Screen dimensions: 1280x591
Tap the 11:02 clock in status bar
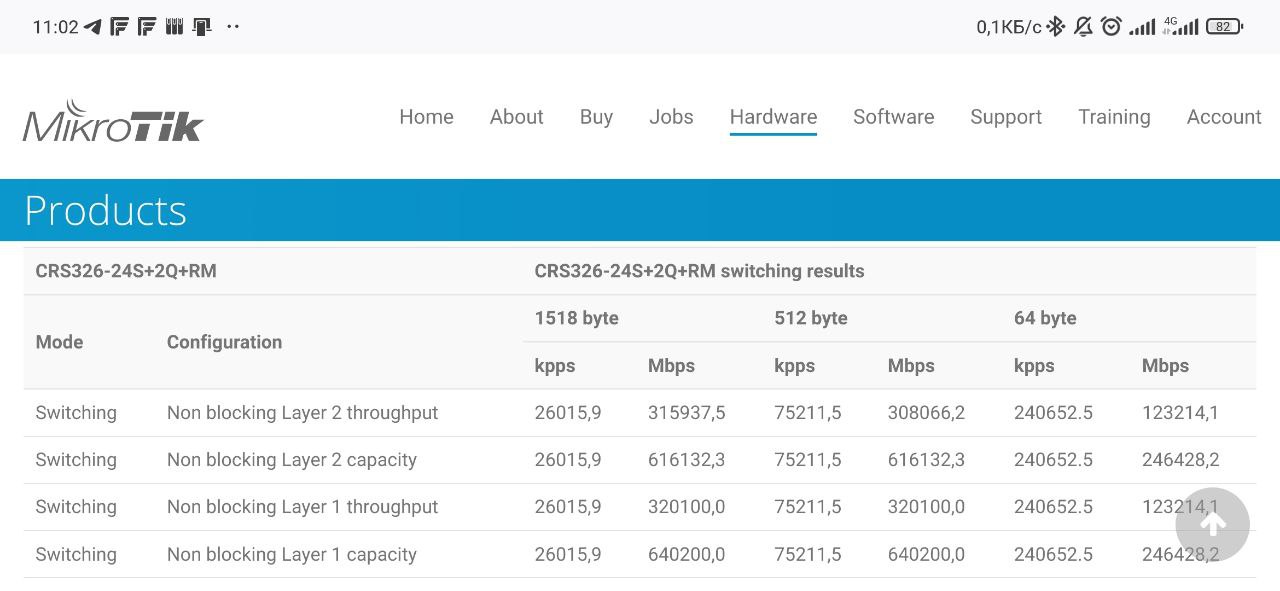click(x=55, y=27)
